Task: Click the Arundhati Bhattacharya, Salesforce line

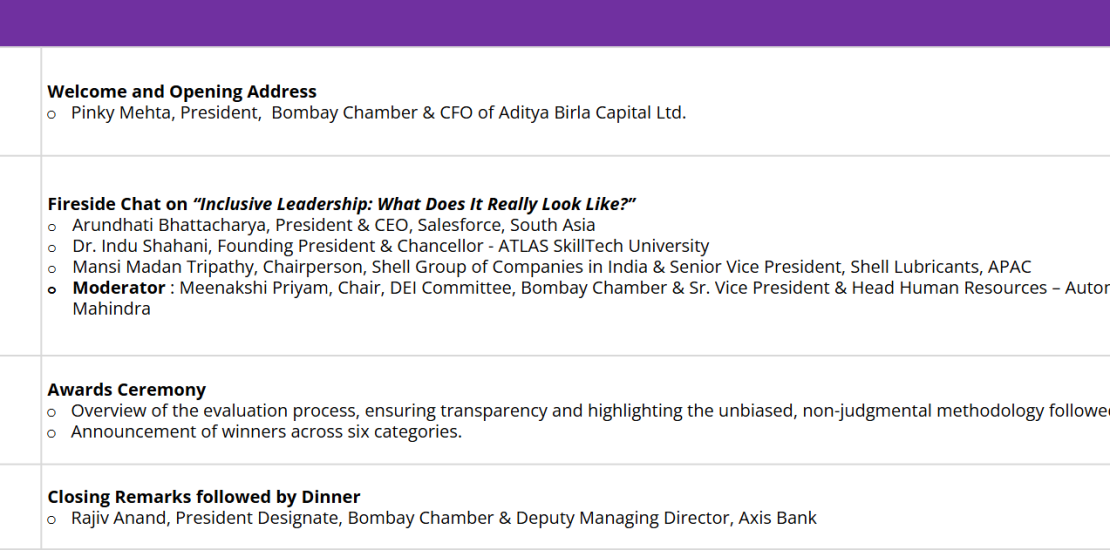Action: (x=333, y=225)
